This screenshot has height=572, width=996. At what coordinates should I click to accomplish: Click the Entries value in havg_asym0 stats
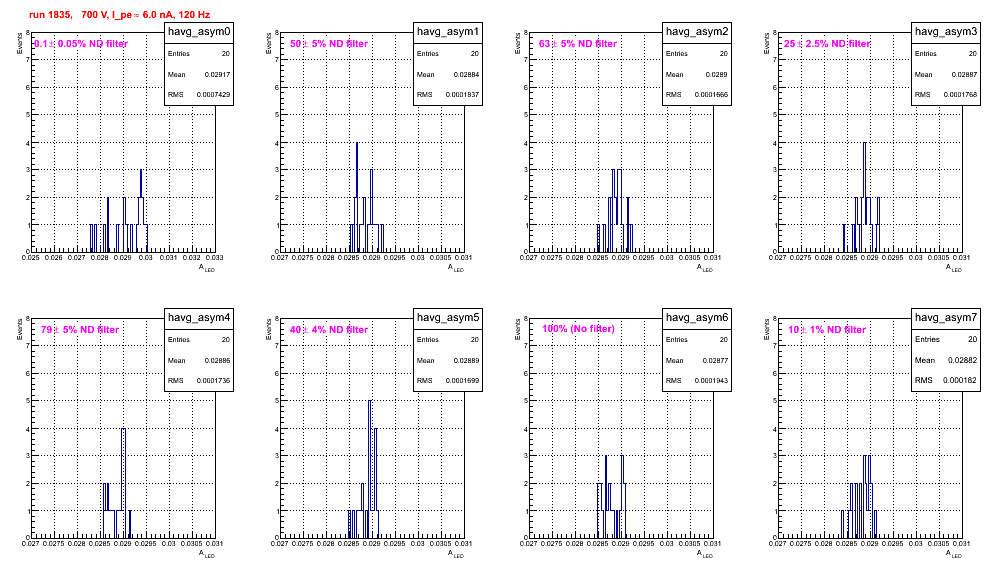click(x=226, y=54)
